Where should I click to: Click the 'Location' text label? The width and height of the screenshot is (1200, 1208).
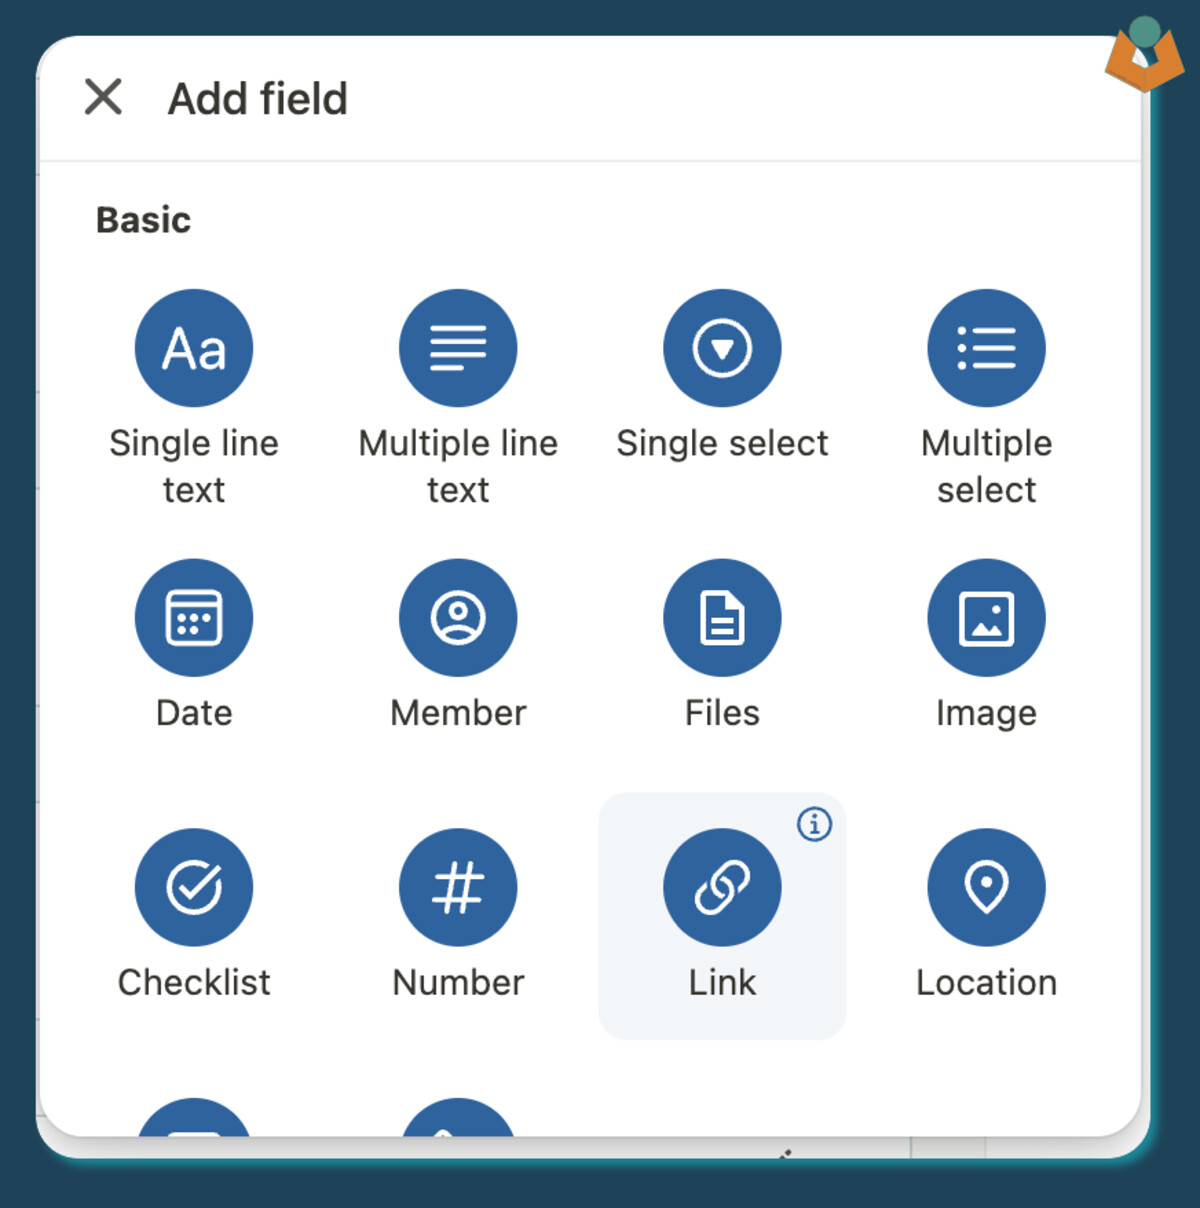pyautogui.click(x=986, y=982)
